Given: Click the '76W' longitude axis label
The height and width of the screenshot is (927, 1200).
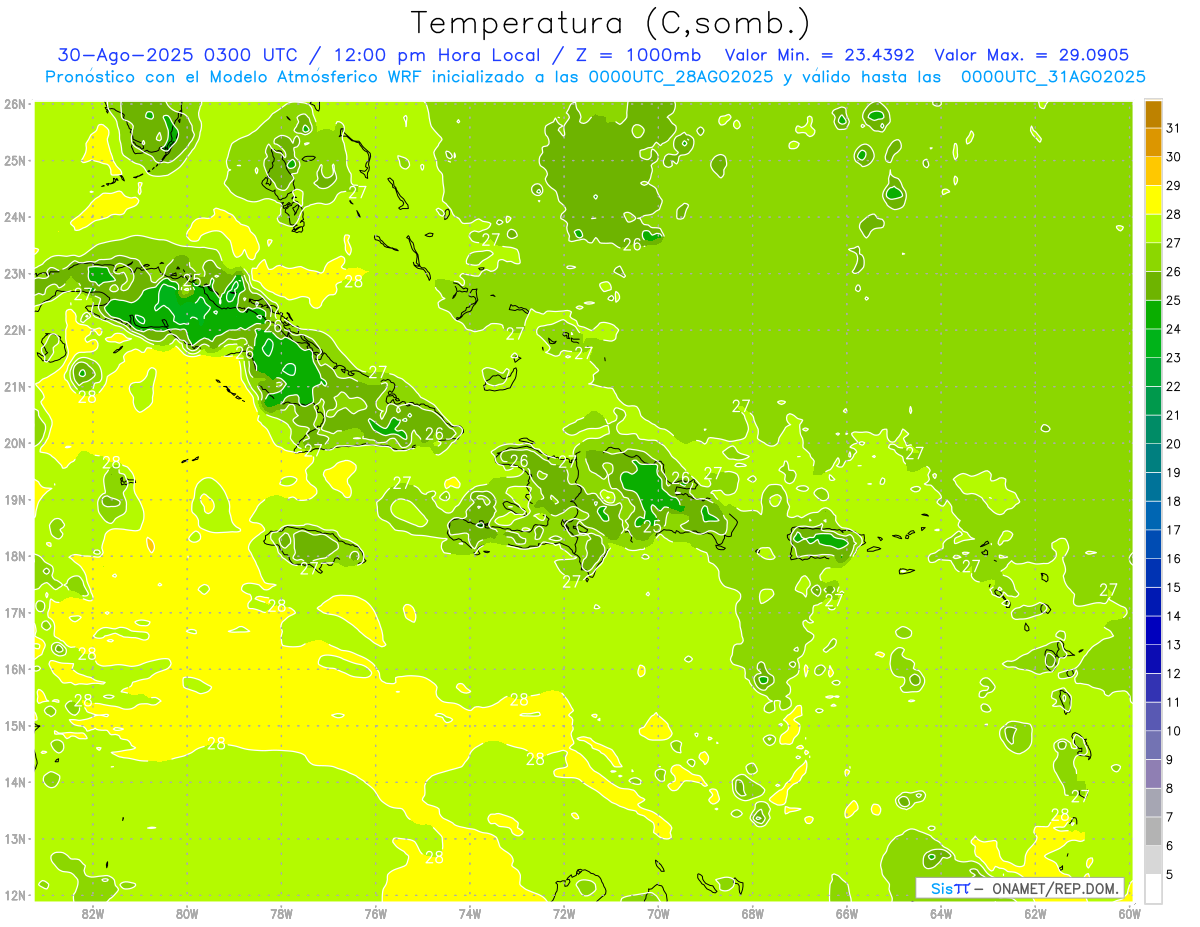Looking at the screenshot, I should (x=375, y=913).
